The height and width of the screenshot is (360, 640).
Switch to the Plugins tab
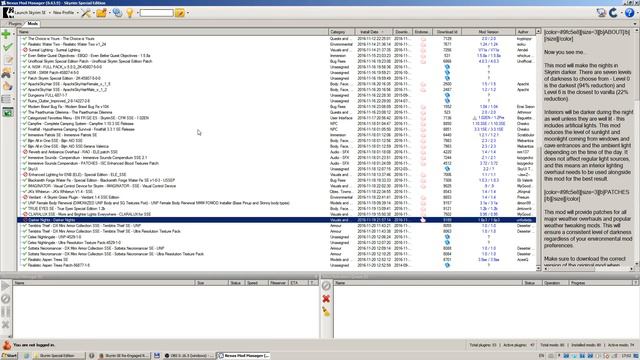pyautogui.click(x=15, y=24)
